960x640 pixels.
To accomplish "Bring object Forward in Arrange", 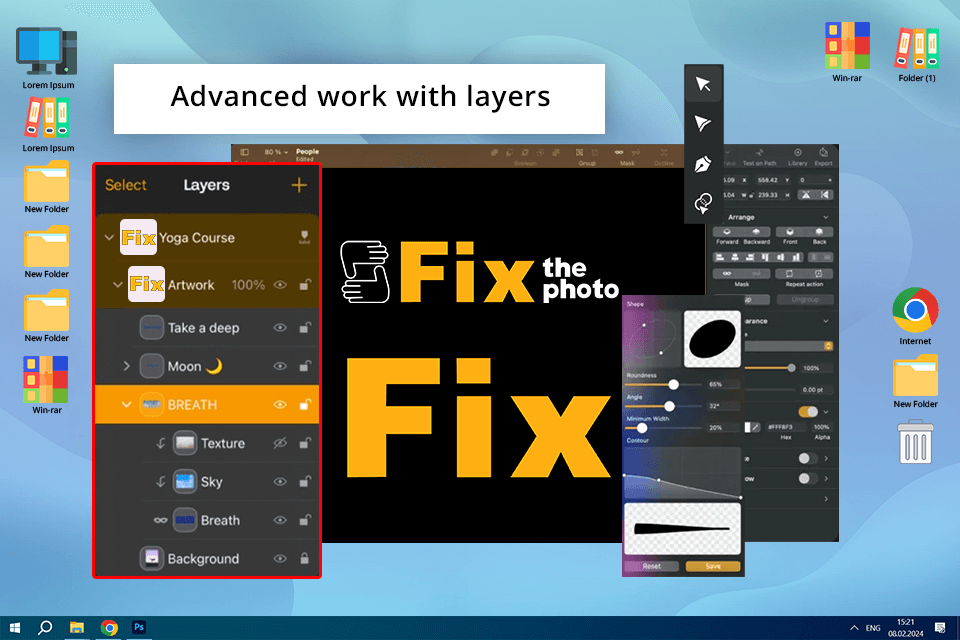I will tap(727, 232).
